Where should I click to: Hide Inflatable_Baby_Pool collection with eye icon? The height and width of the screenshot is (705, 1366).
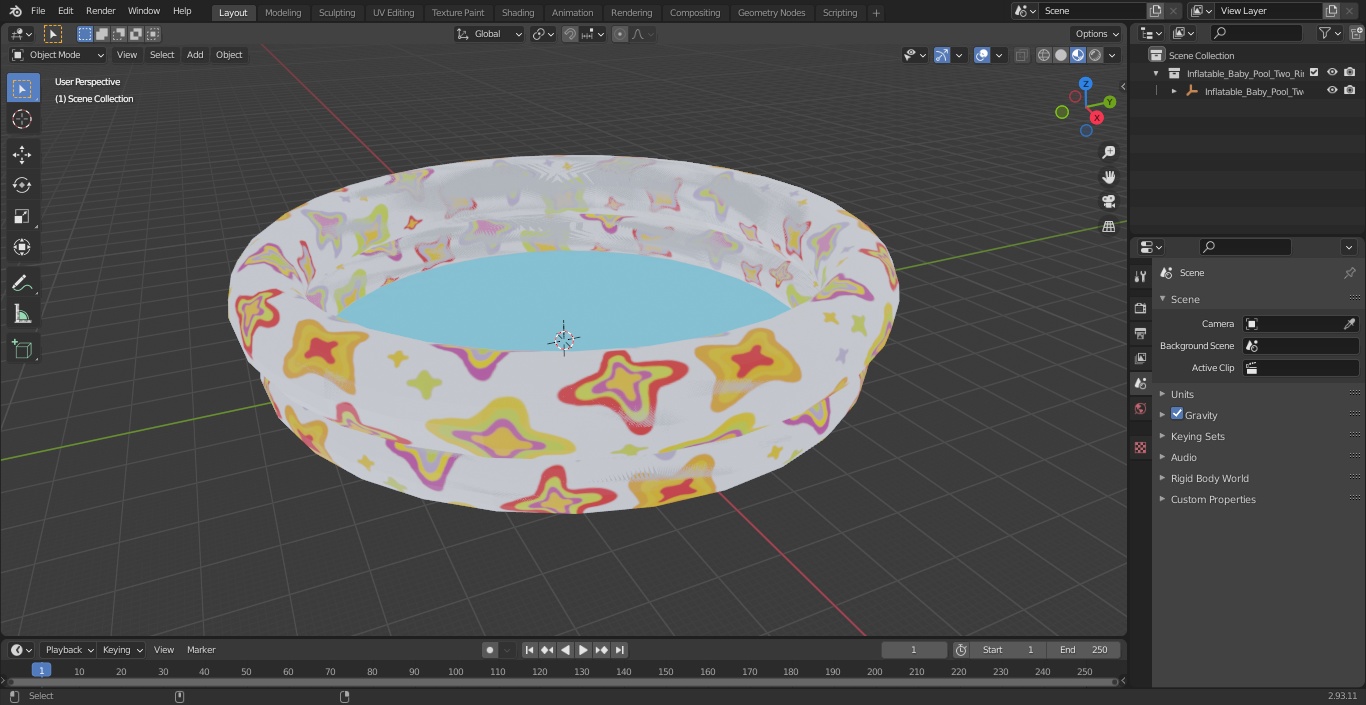[1332, 72]
